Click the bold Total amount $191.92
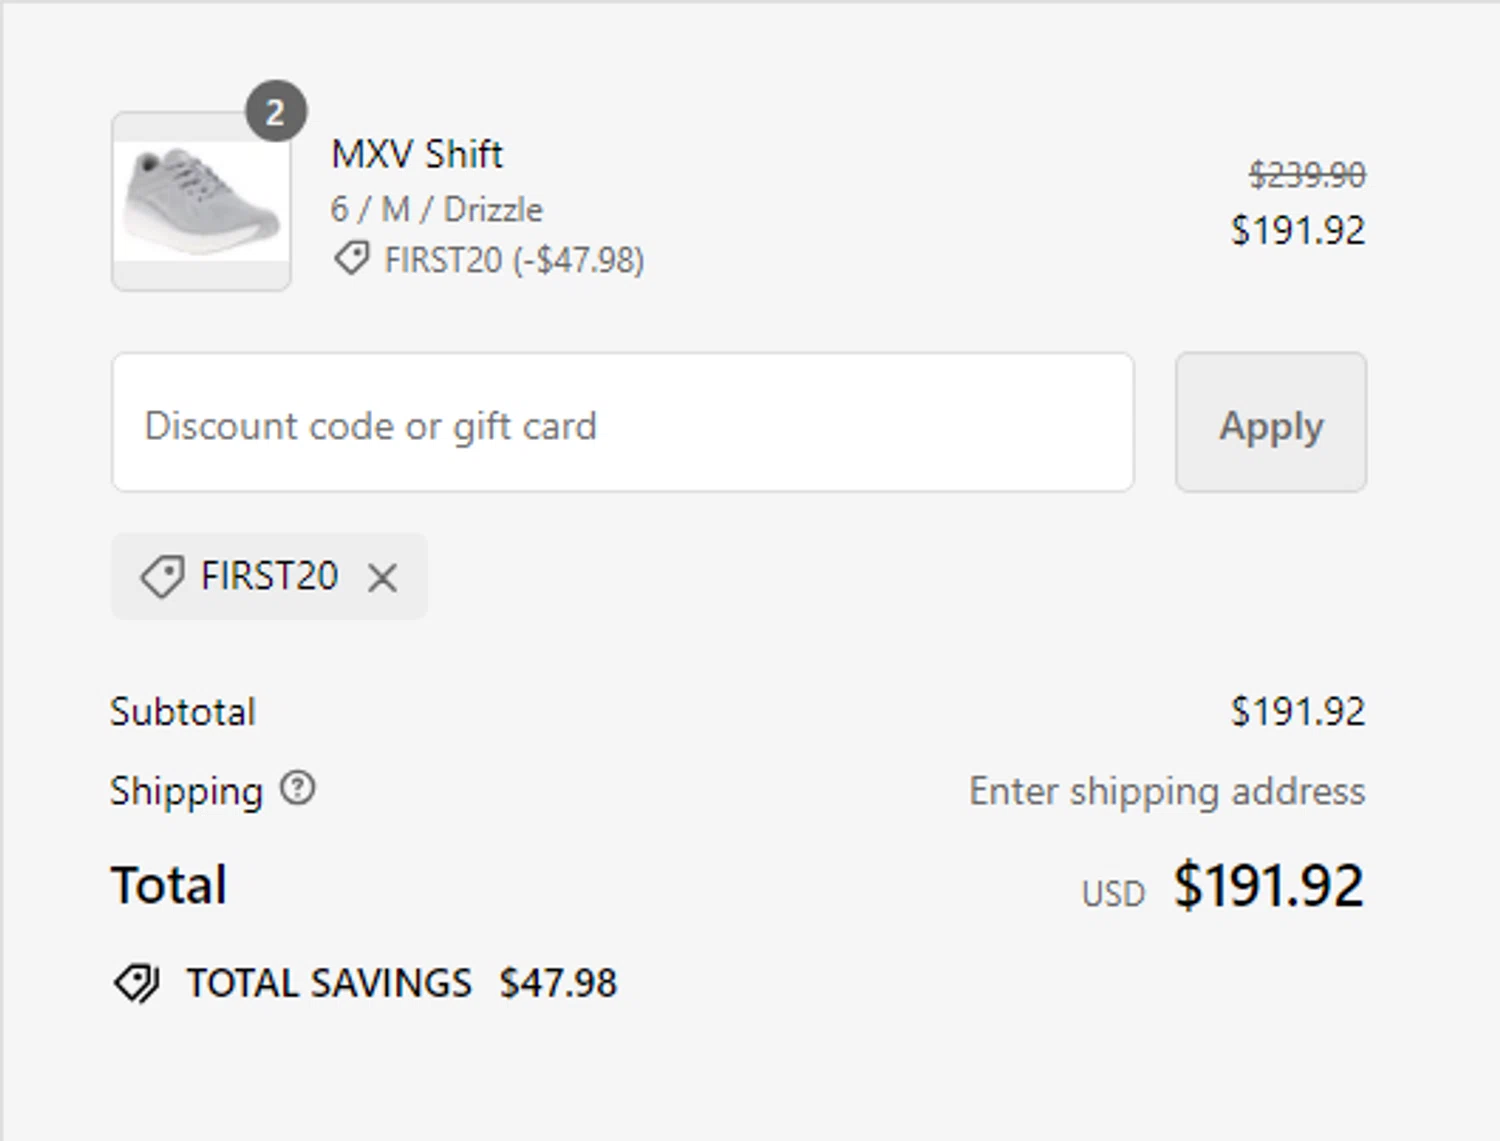 click(1269, 885)
